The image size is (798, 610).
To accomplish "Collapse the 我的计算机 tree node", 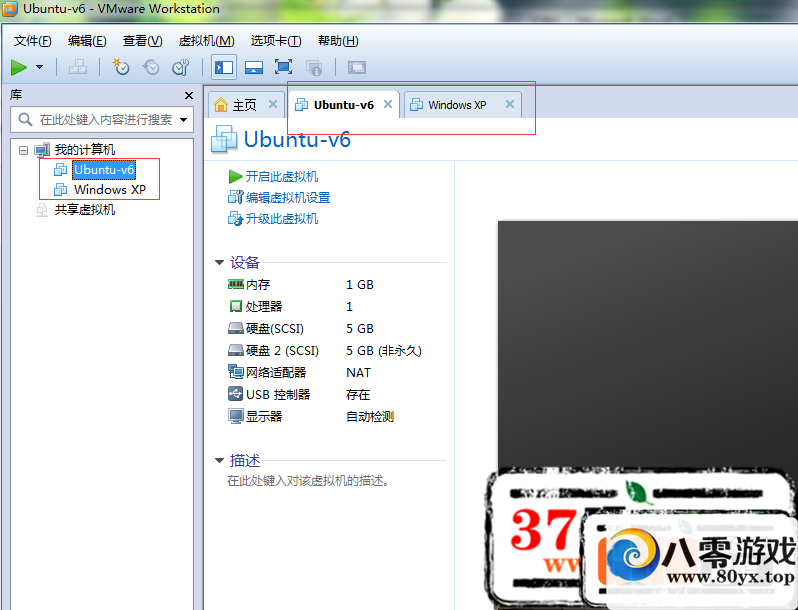I will (23, 150).
